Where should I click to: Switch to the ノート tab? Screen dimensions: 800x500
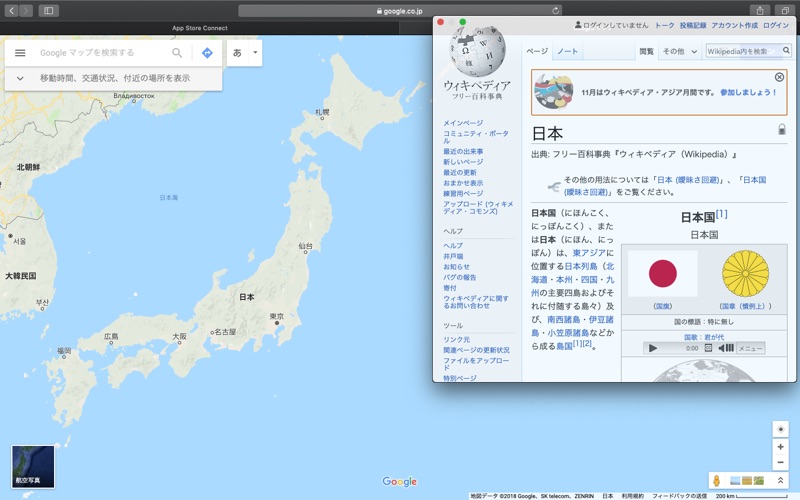(567, 51)
